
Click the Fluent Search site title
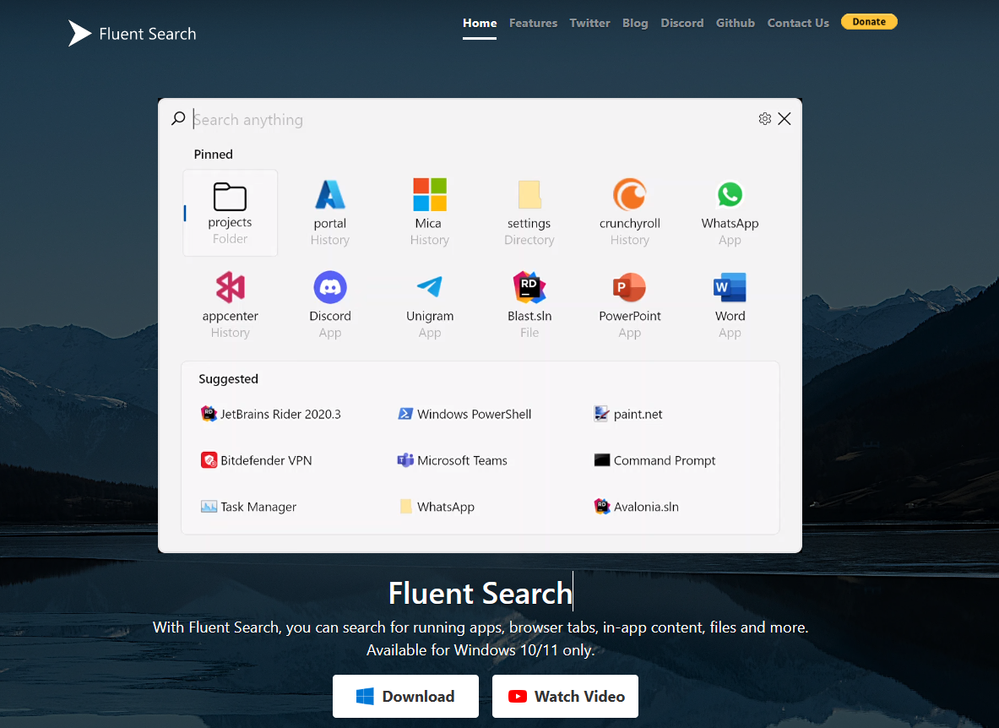tap(147, 34)
